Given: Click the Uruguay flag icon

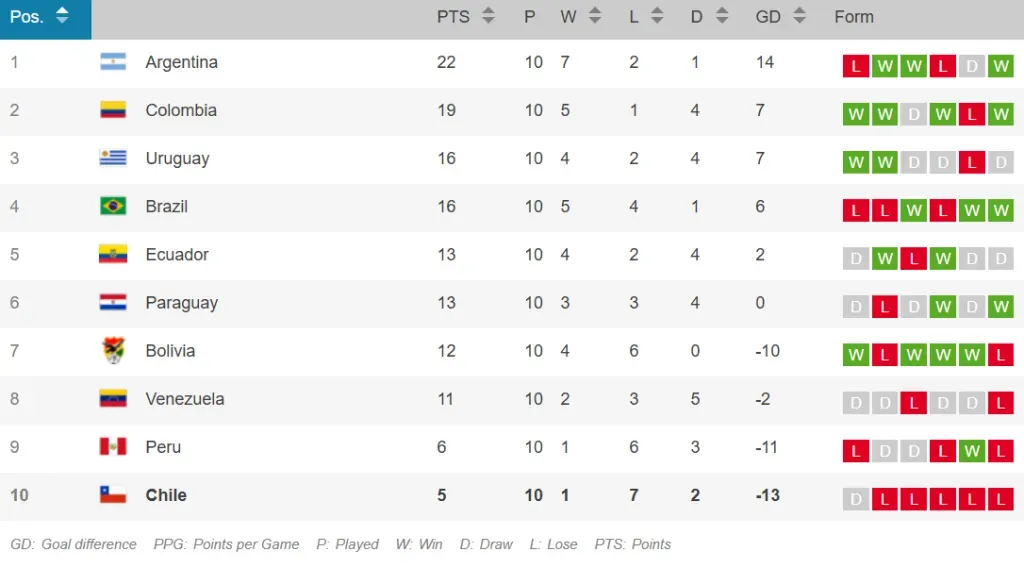Looking at the screenshot, I should coord(113,158).
